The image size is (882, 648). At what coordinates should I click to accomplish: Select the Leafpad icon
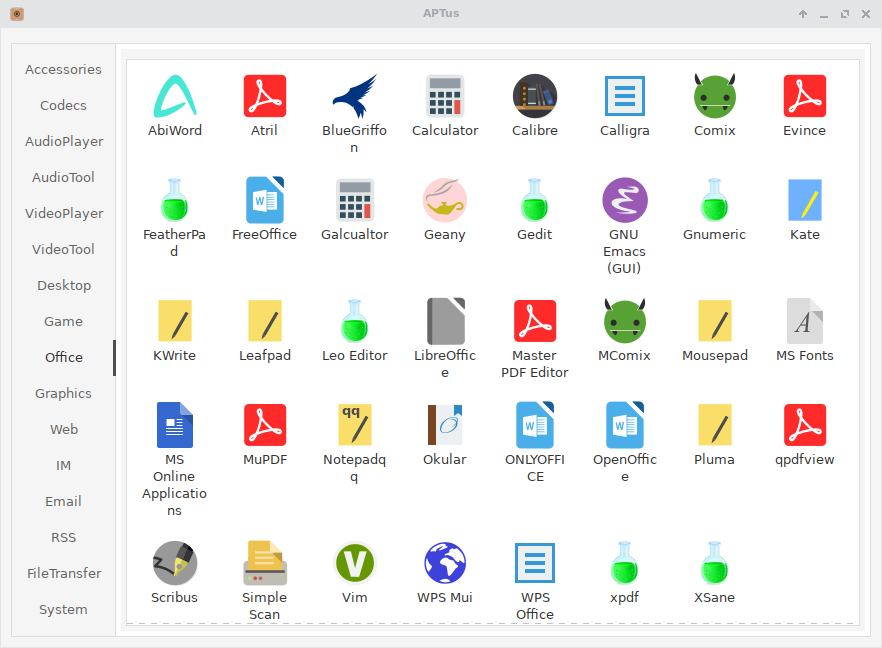(x=264, y=321)
